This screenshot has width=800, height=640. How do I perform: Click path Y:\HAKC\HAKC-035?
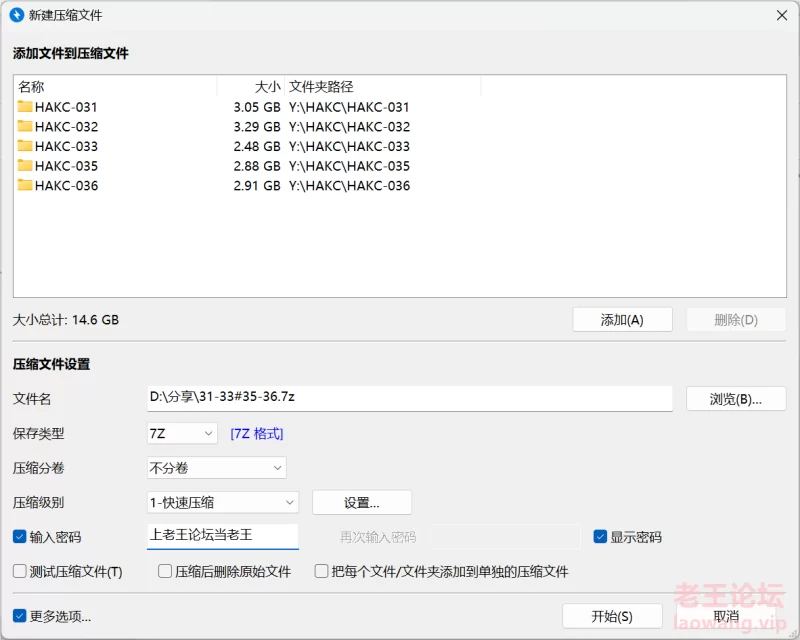(349, 166)
